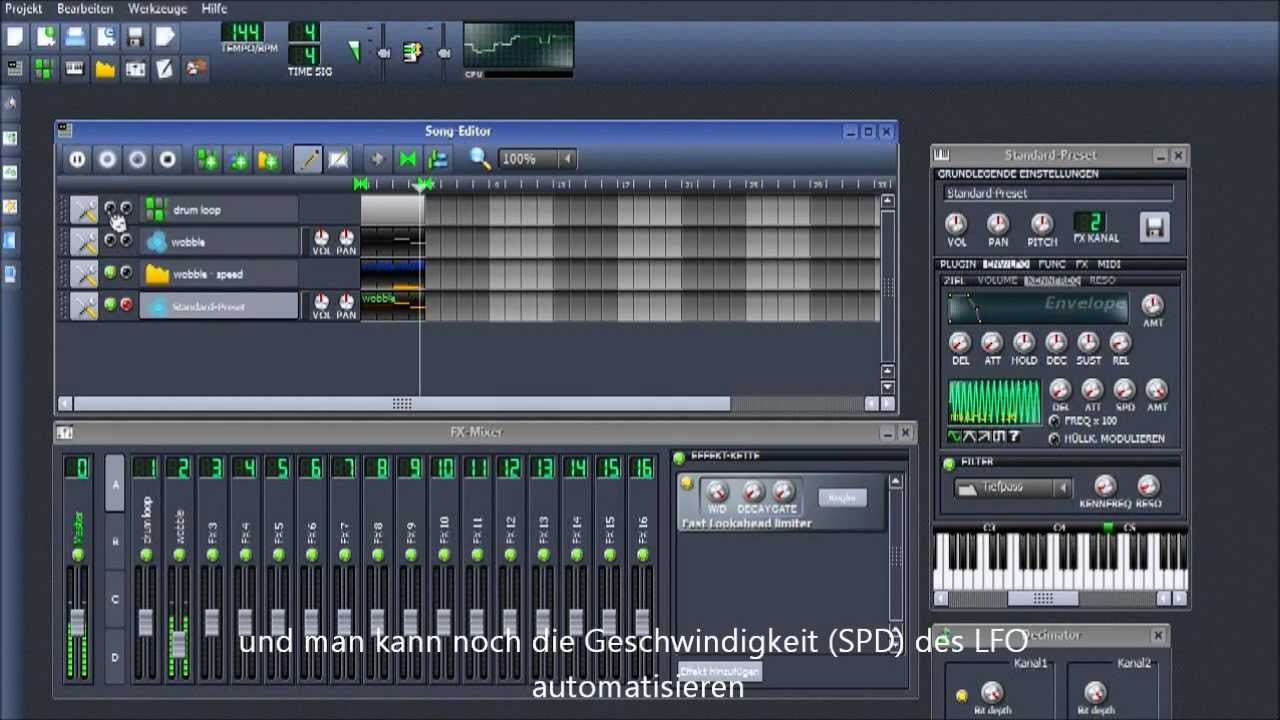Click the playback position behavior icon
The image size is (1280, 720).
point(437,159)
